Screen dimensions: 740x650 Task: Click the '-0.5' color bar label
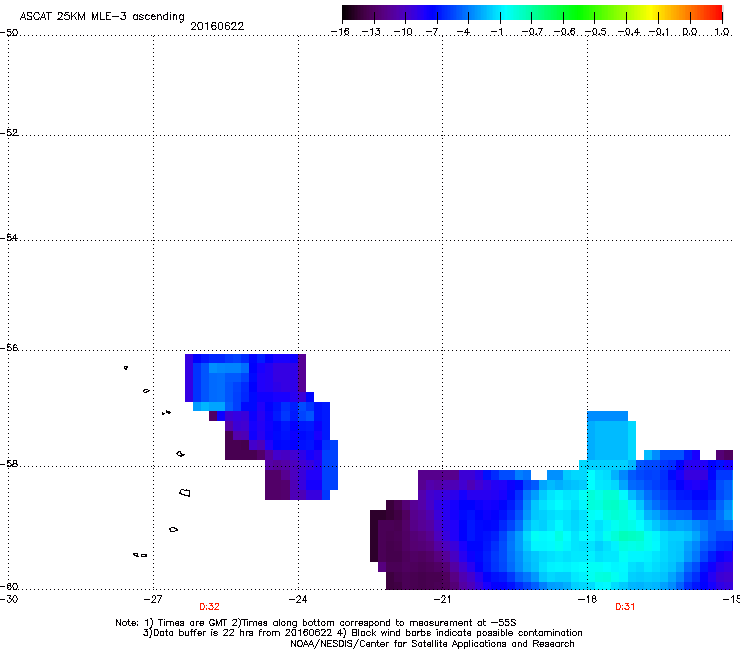coord(595,32)
